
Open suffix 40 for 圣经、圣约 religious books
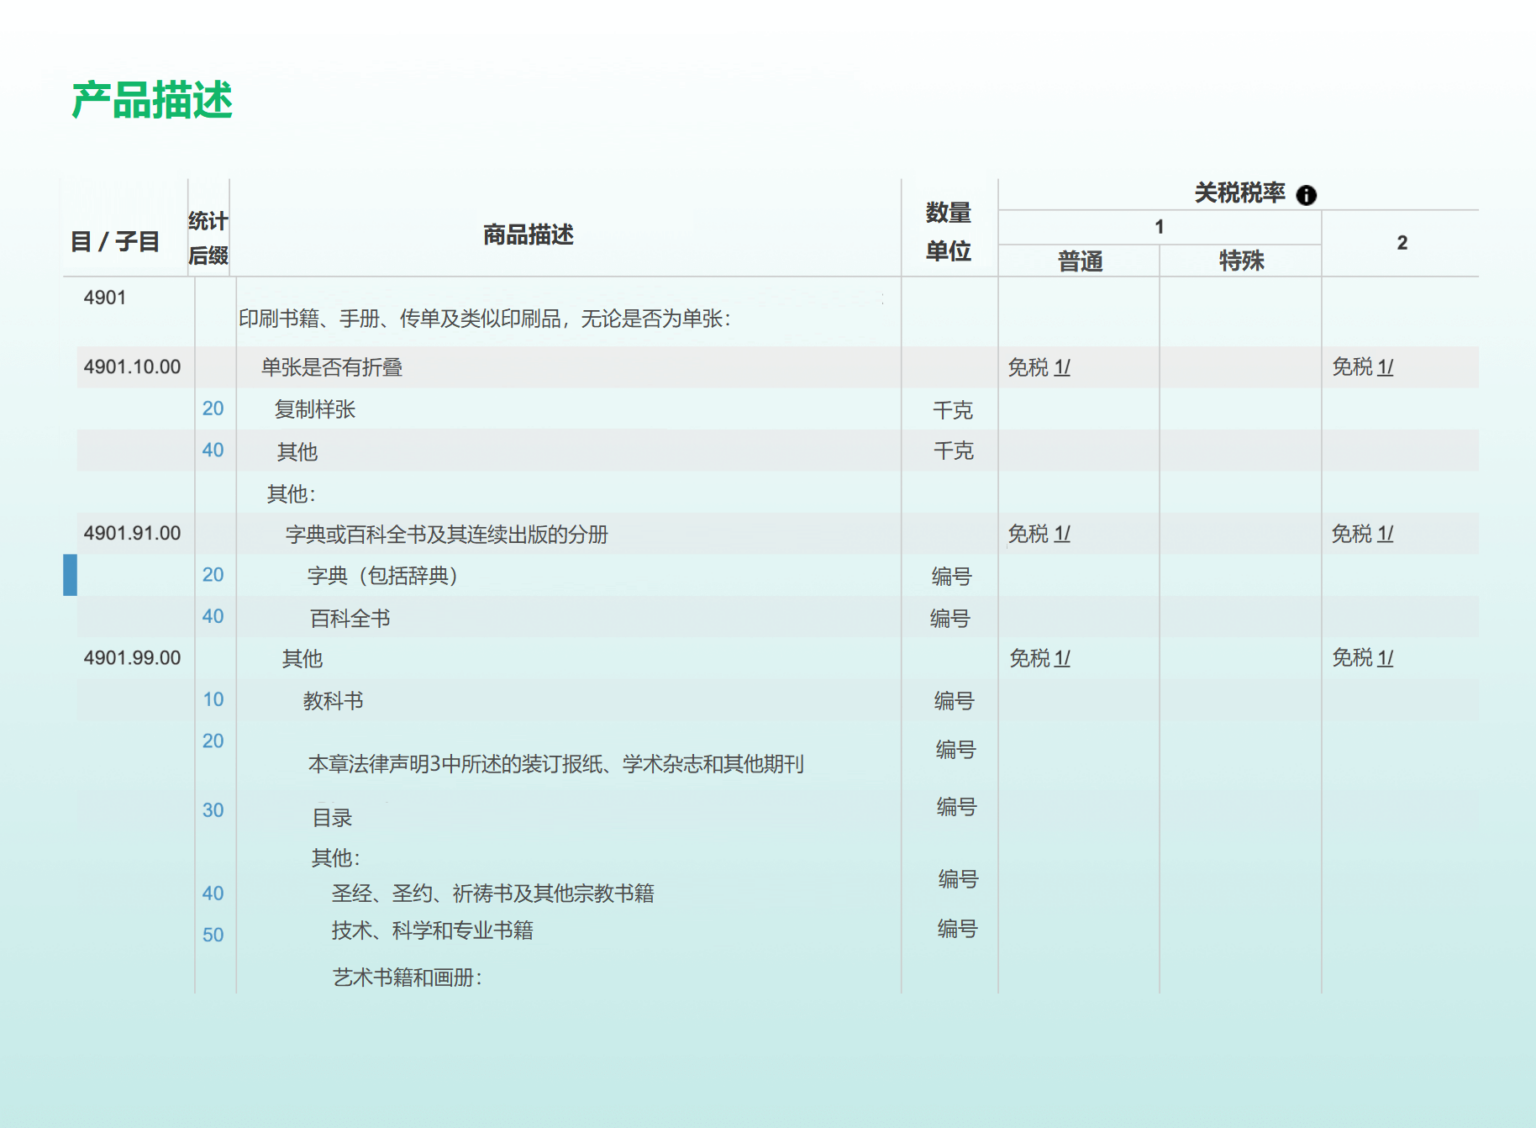pos(213,893)
